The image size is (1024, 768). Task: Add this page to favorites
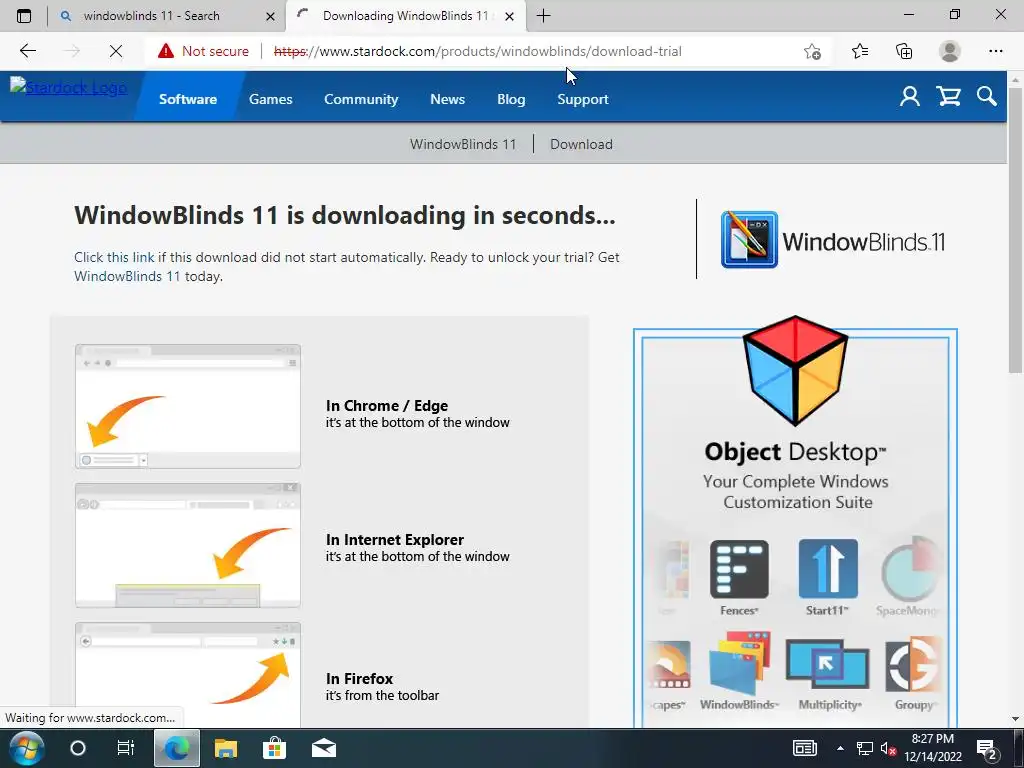812,51
